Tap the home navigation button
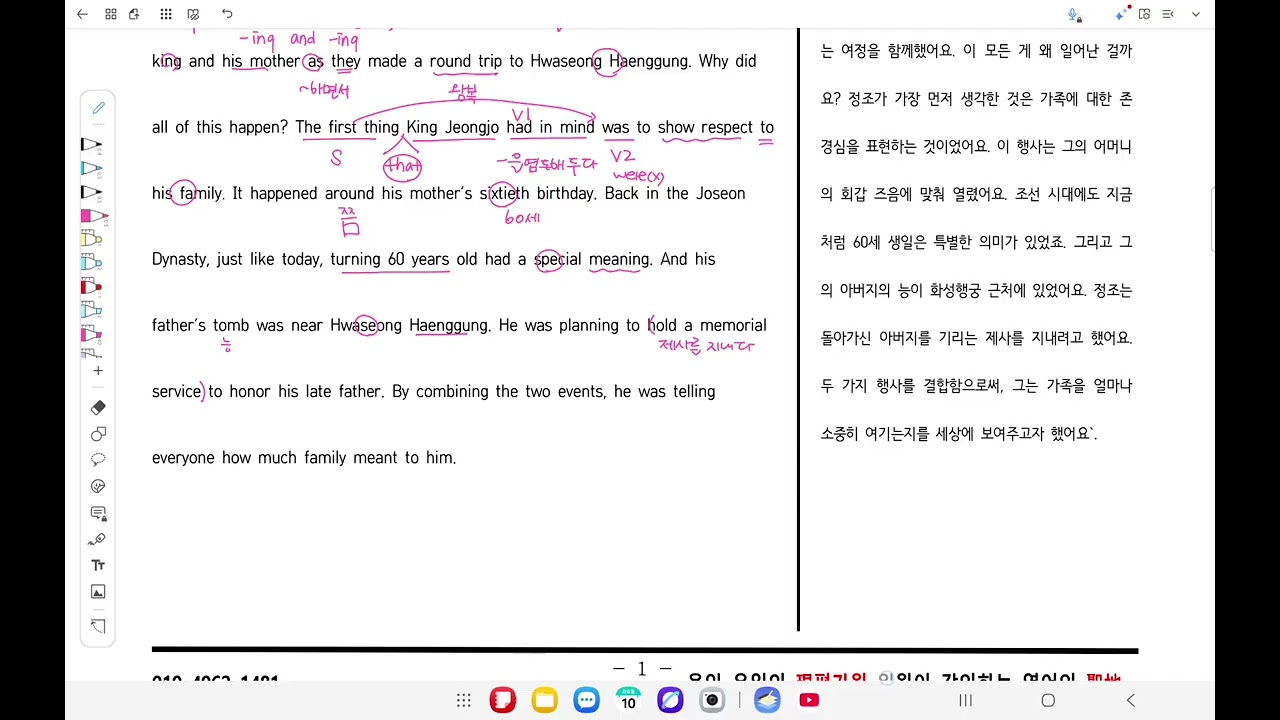The width and height of the screenshot is (1280, 720). (1048, 700)
